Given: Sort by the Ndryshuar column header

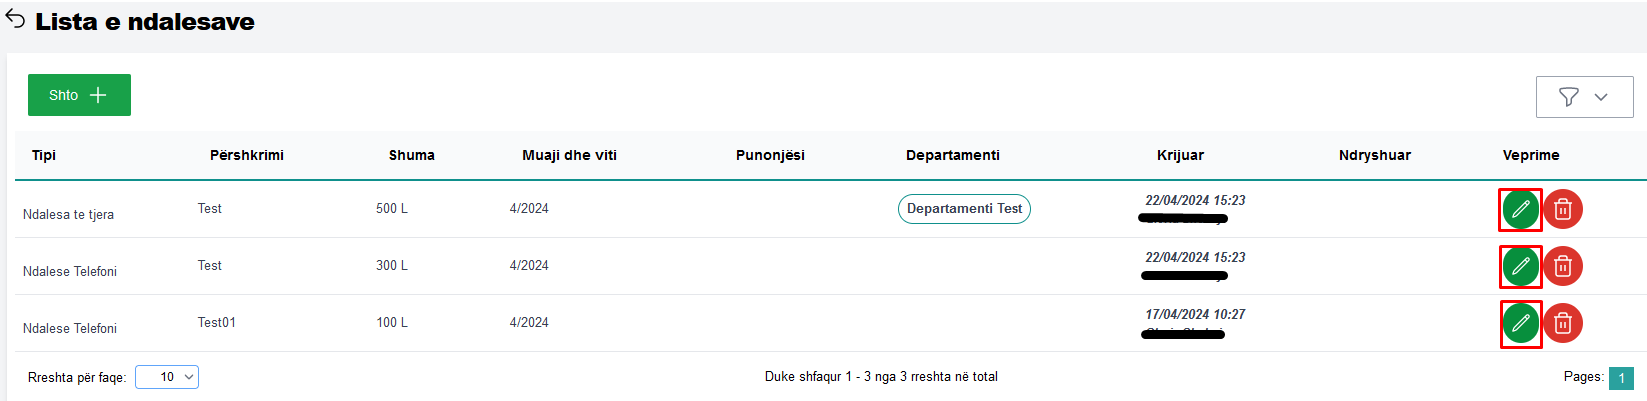Looking at the screenshot, I should coord(1374,155).
